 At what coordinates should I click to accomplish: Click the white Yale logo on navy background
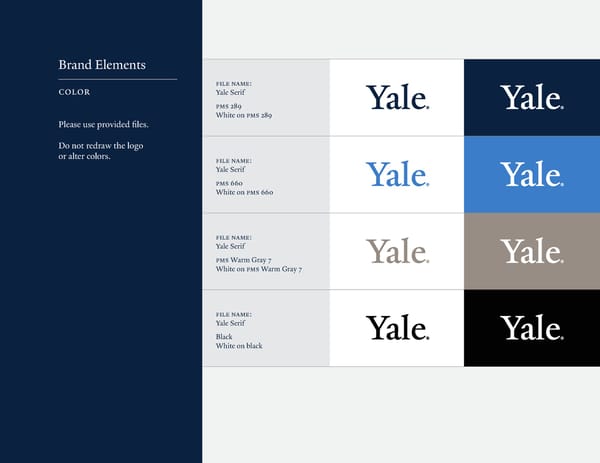click(x=531, y=97)
